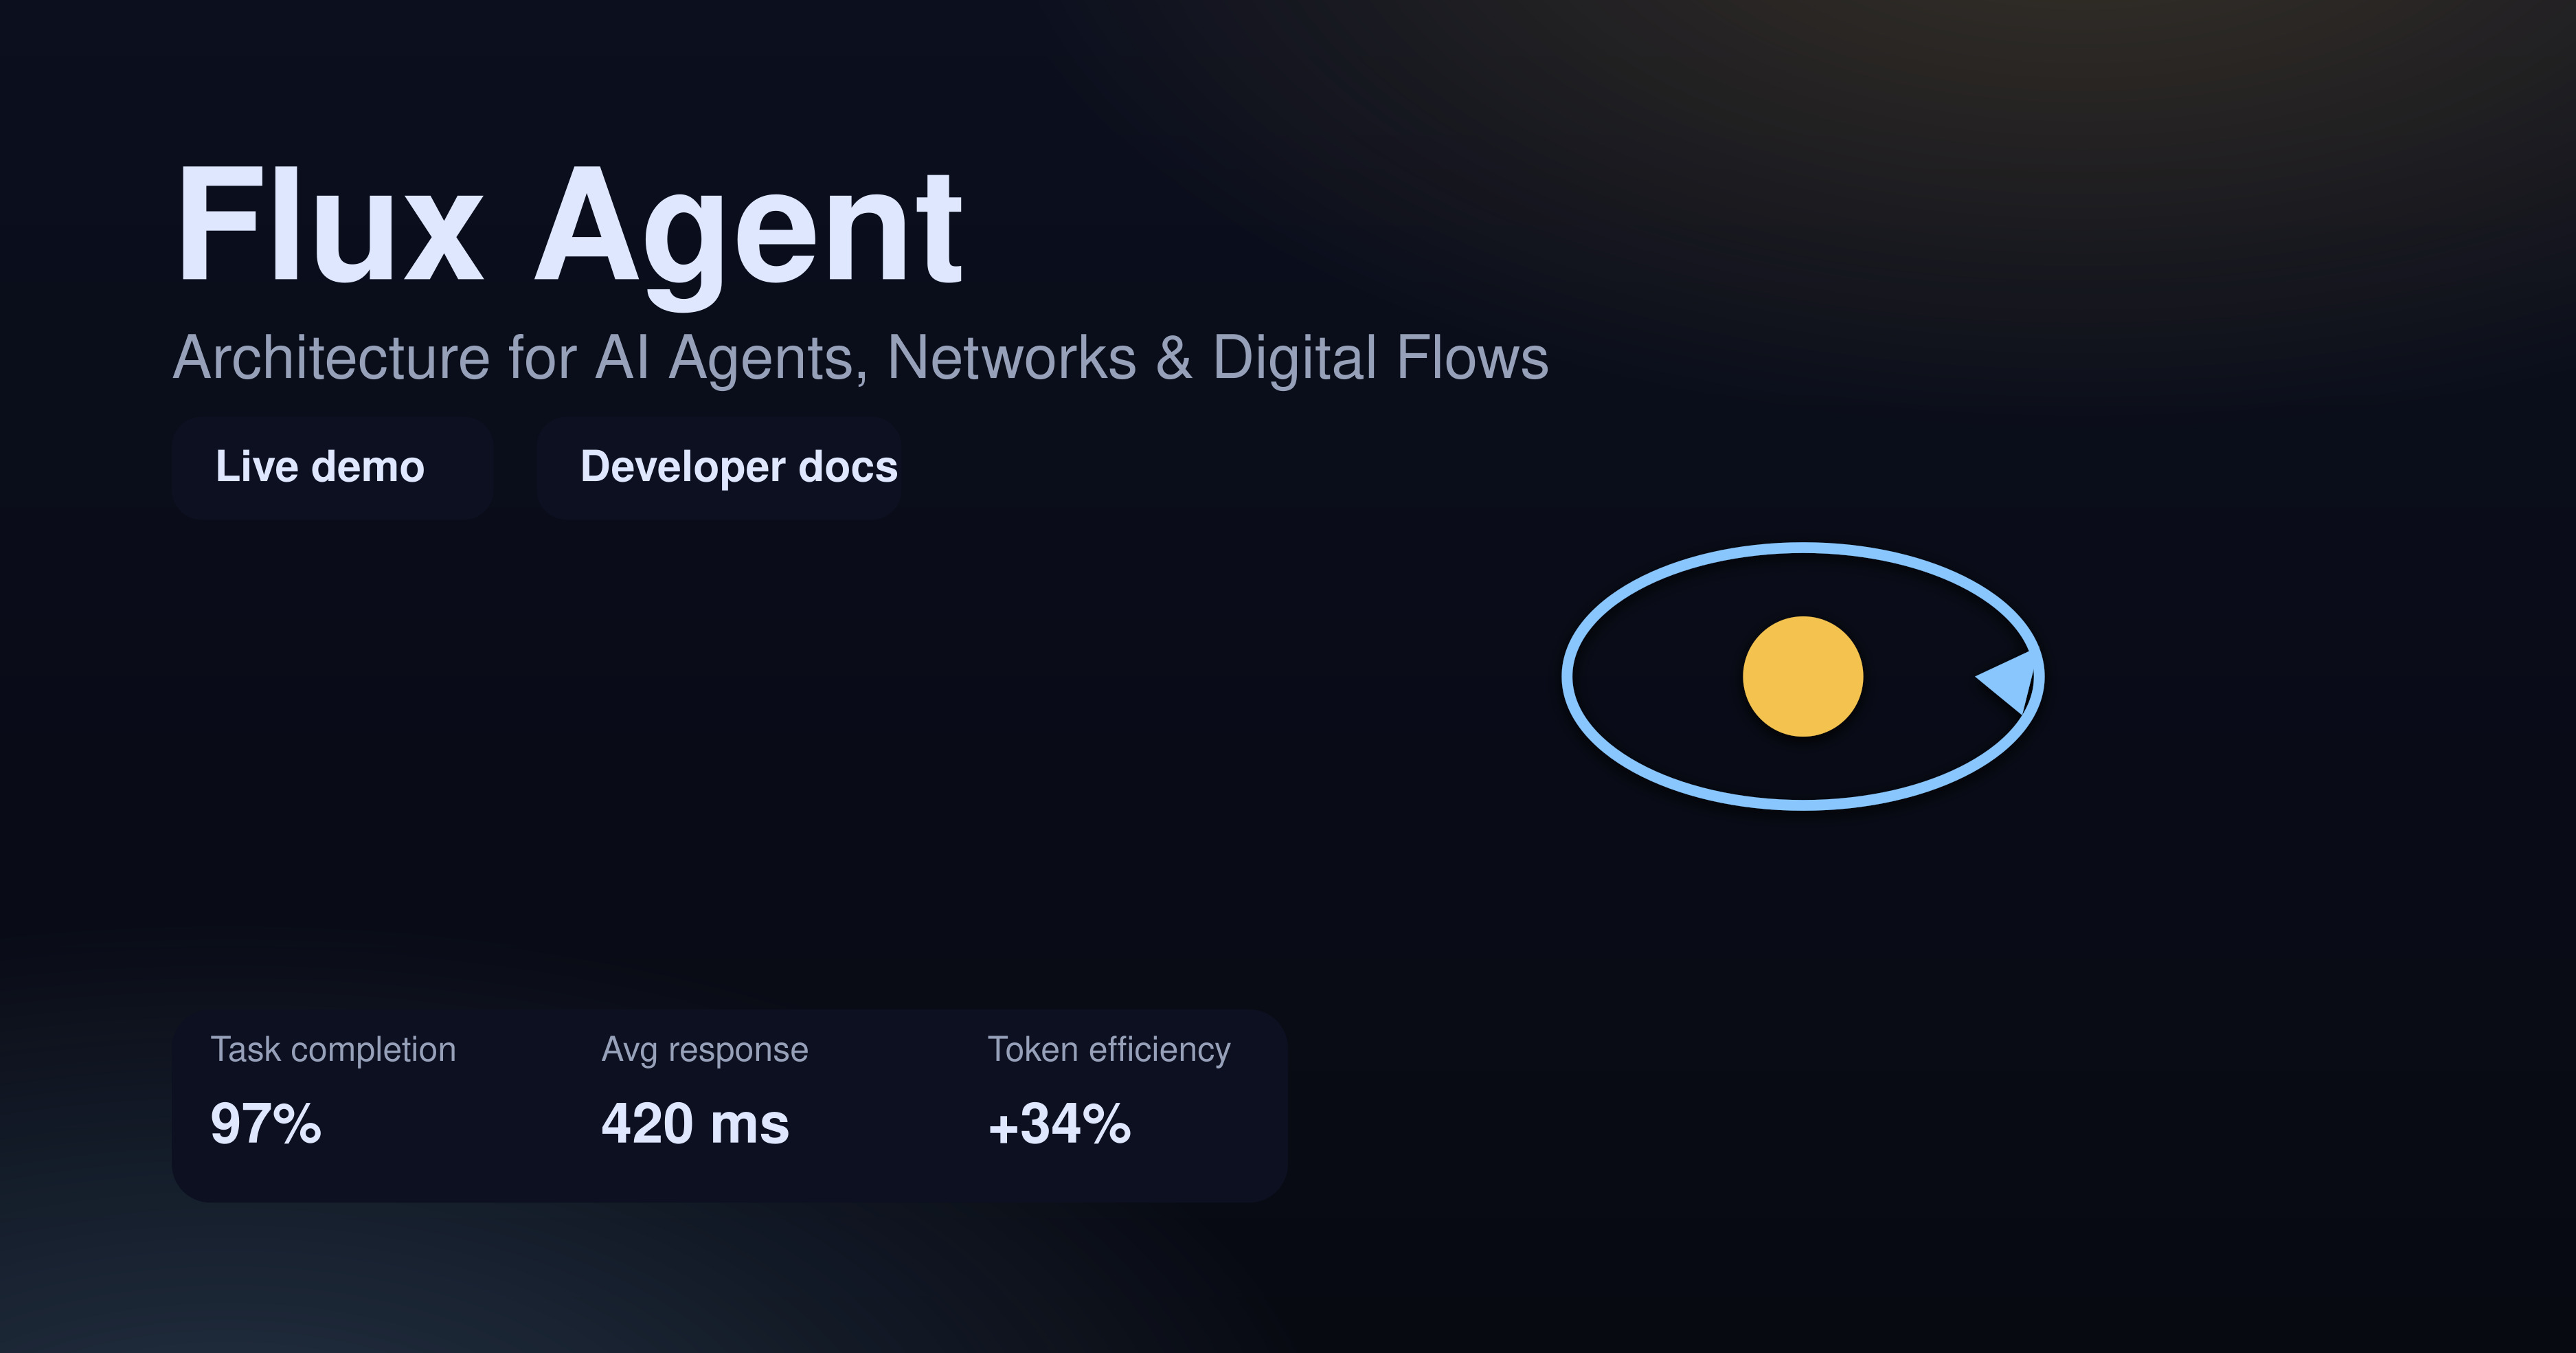Click the +34% value

tap(1059, 1124)
